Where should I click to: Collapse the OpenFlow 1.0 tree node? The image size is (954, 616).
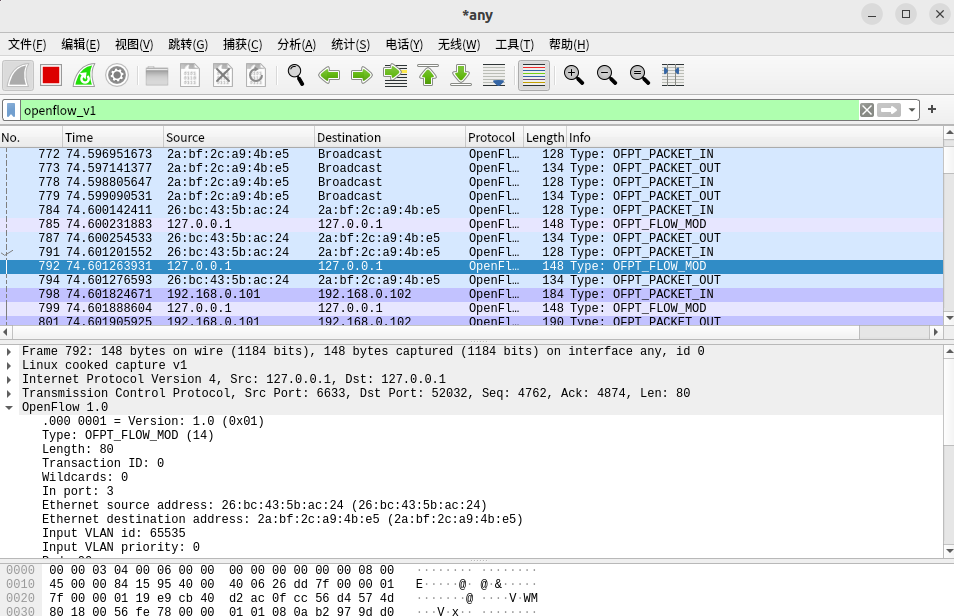9,407
